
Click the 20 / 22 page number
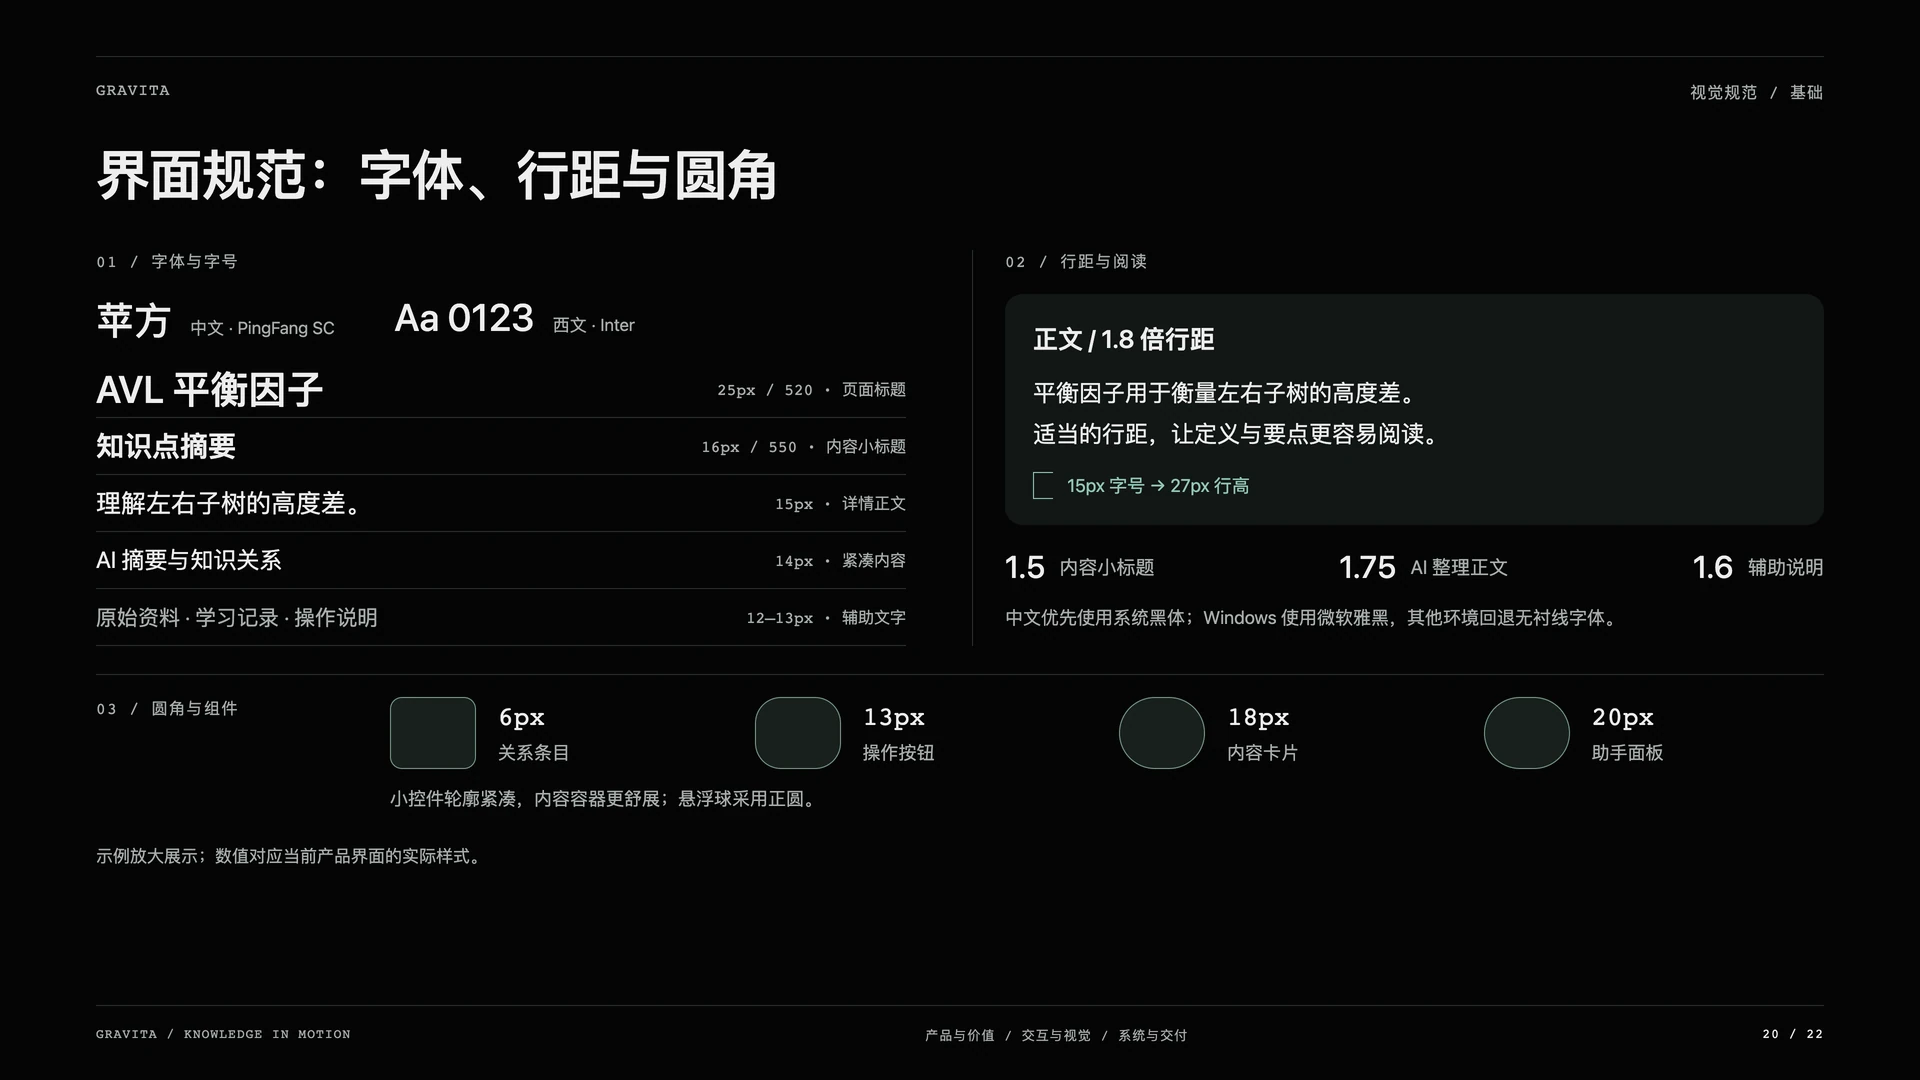(x=1793, y=1034)
